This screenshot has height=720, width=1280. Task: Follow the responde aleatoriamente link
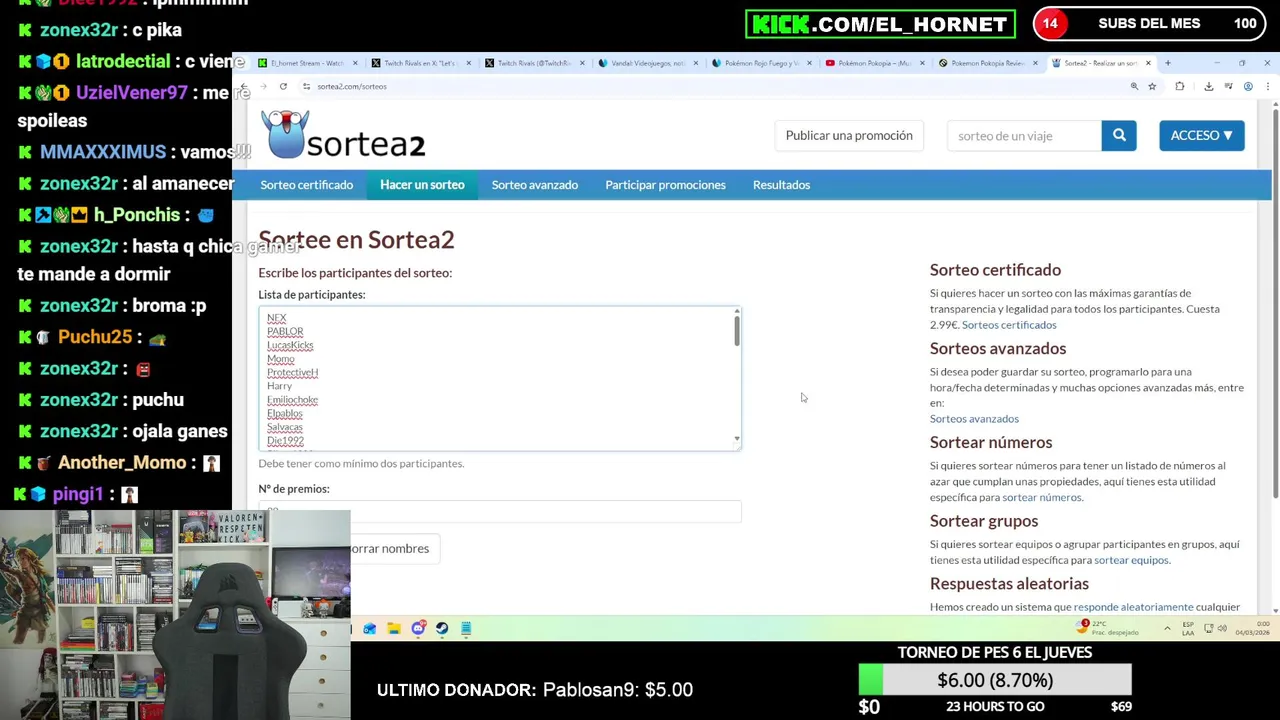point(1133,607)
